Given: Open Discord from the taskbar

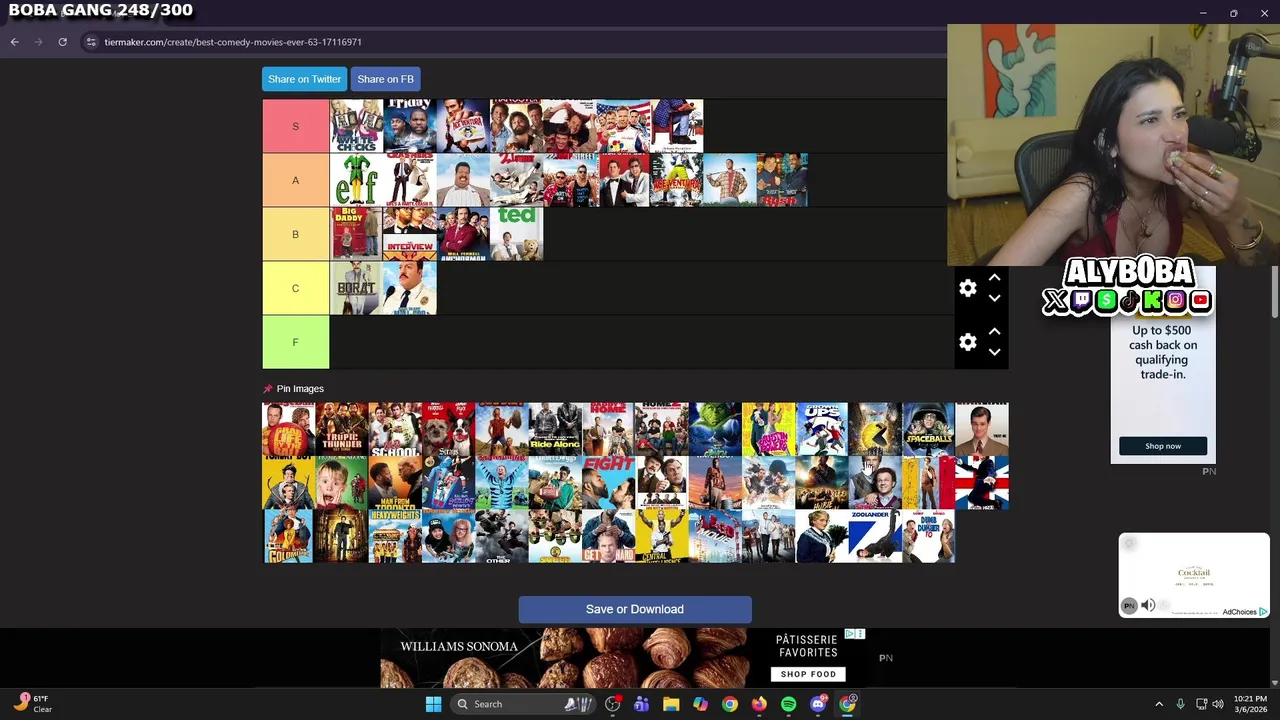Looking at the screenshot, I should [x=818, y=704].
